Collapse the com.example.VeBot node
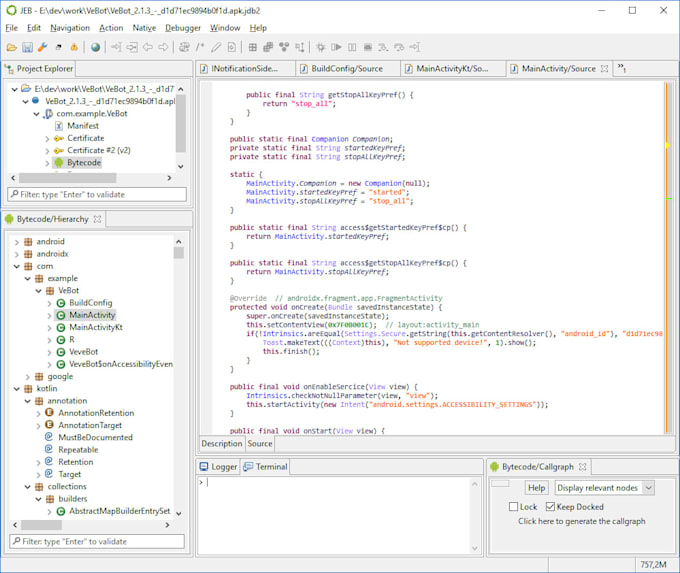Image resolution: width=680 pixels, height=573 pixels. tap(36, 114)
